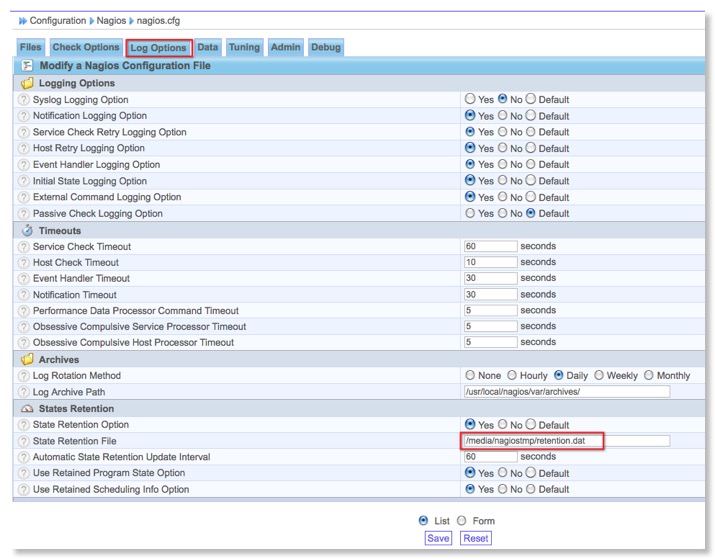Screen dimensions: 715x559
Task: Click help icon beside Syslog Logging Option
Action: coord(23,100)
